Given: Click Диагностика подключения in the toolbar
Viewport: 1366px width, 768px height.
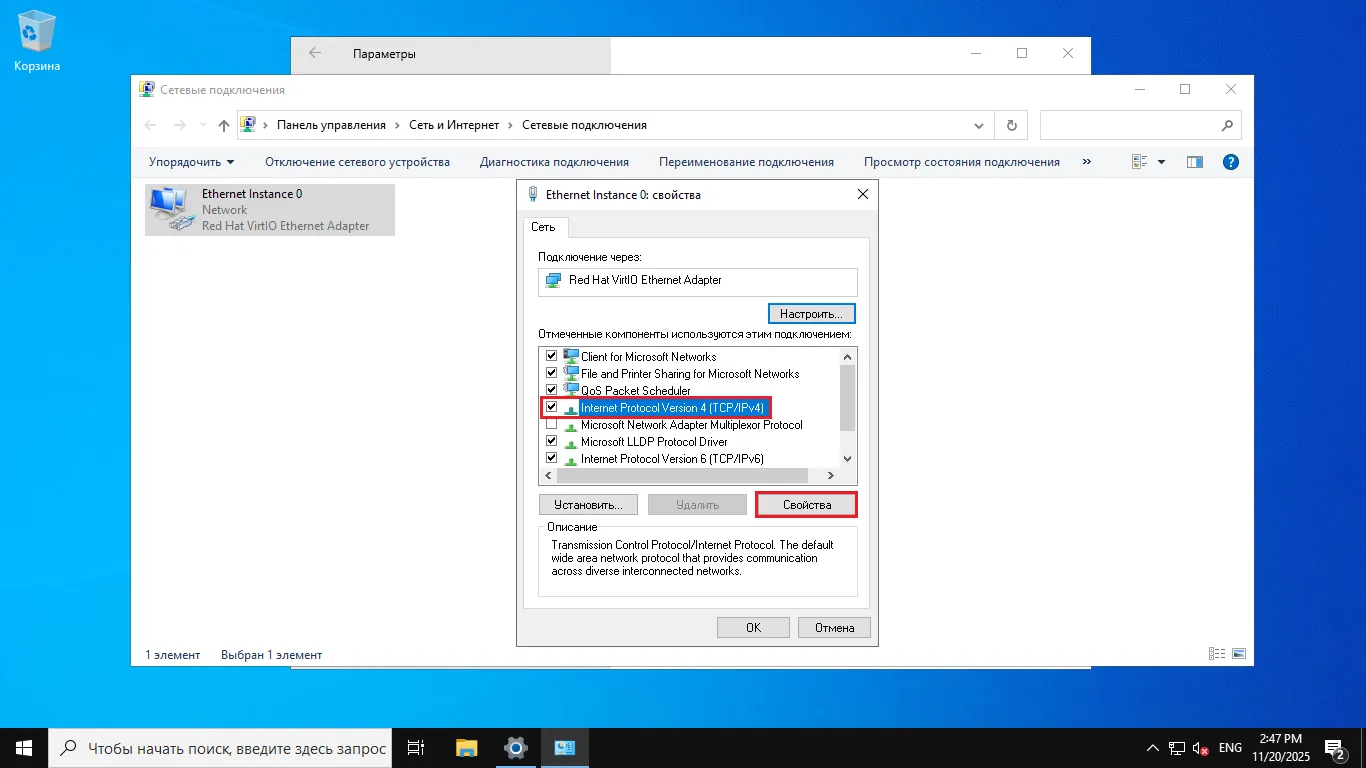Looking at the screenshot, I should pos(554,162).
